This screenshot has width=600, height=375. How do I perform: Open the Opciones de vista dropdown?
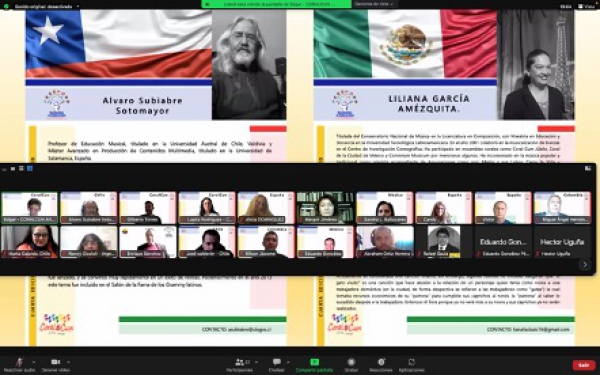pyautogui.click(x=374, y=4)
